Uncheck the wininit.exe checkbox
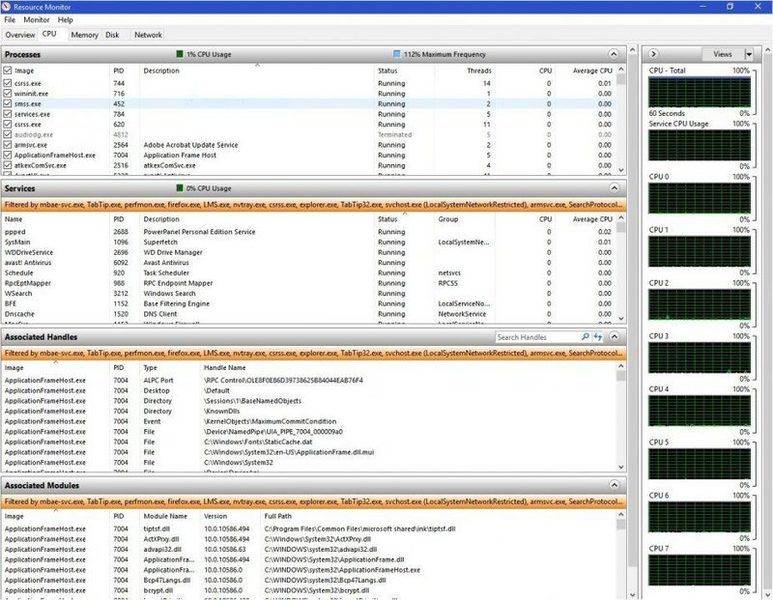 (x=7, y=93)
